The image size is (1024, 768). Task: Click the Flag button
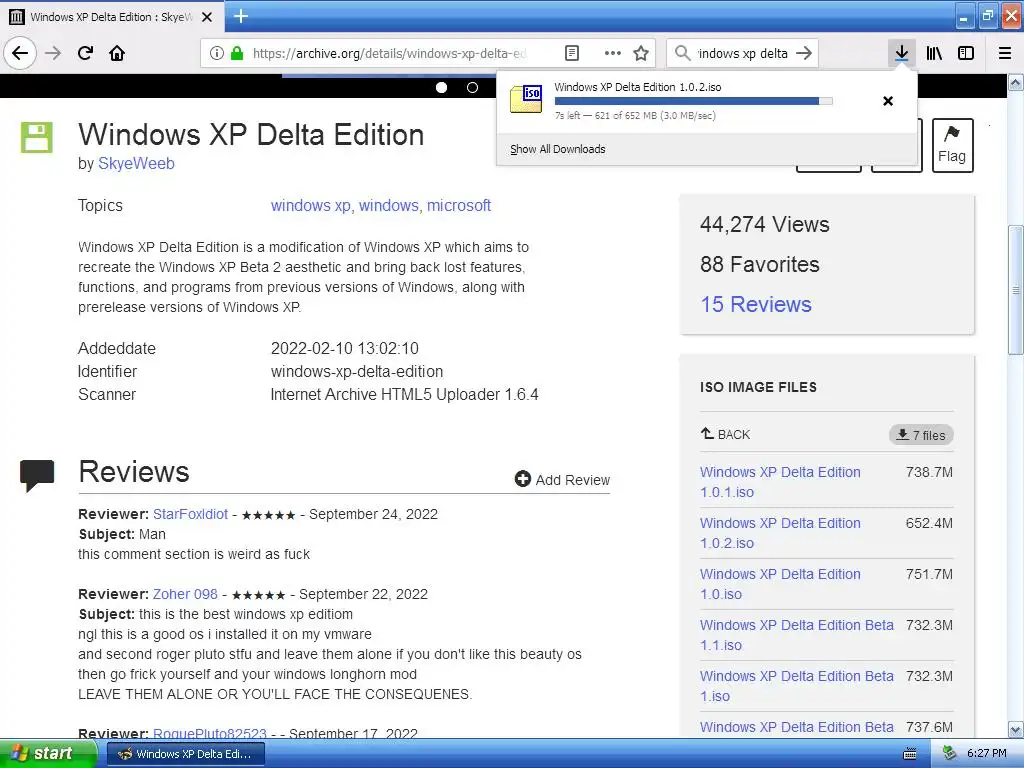coord(952,145)
